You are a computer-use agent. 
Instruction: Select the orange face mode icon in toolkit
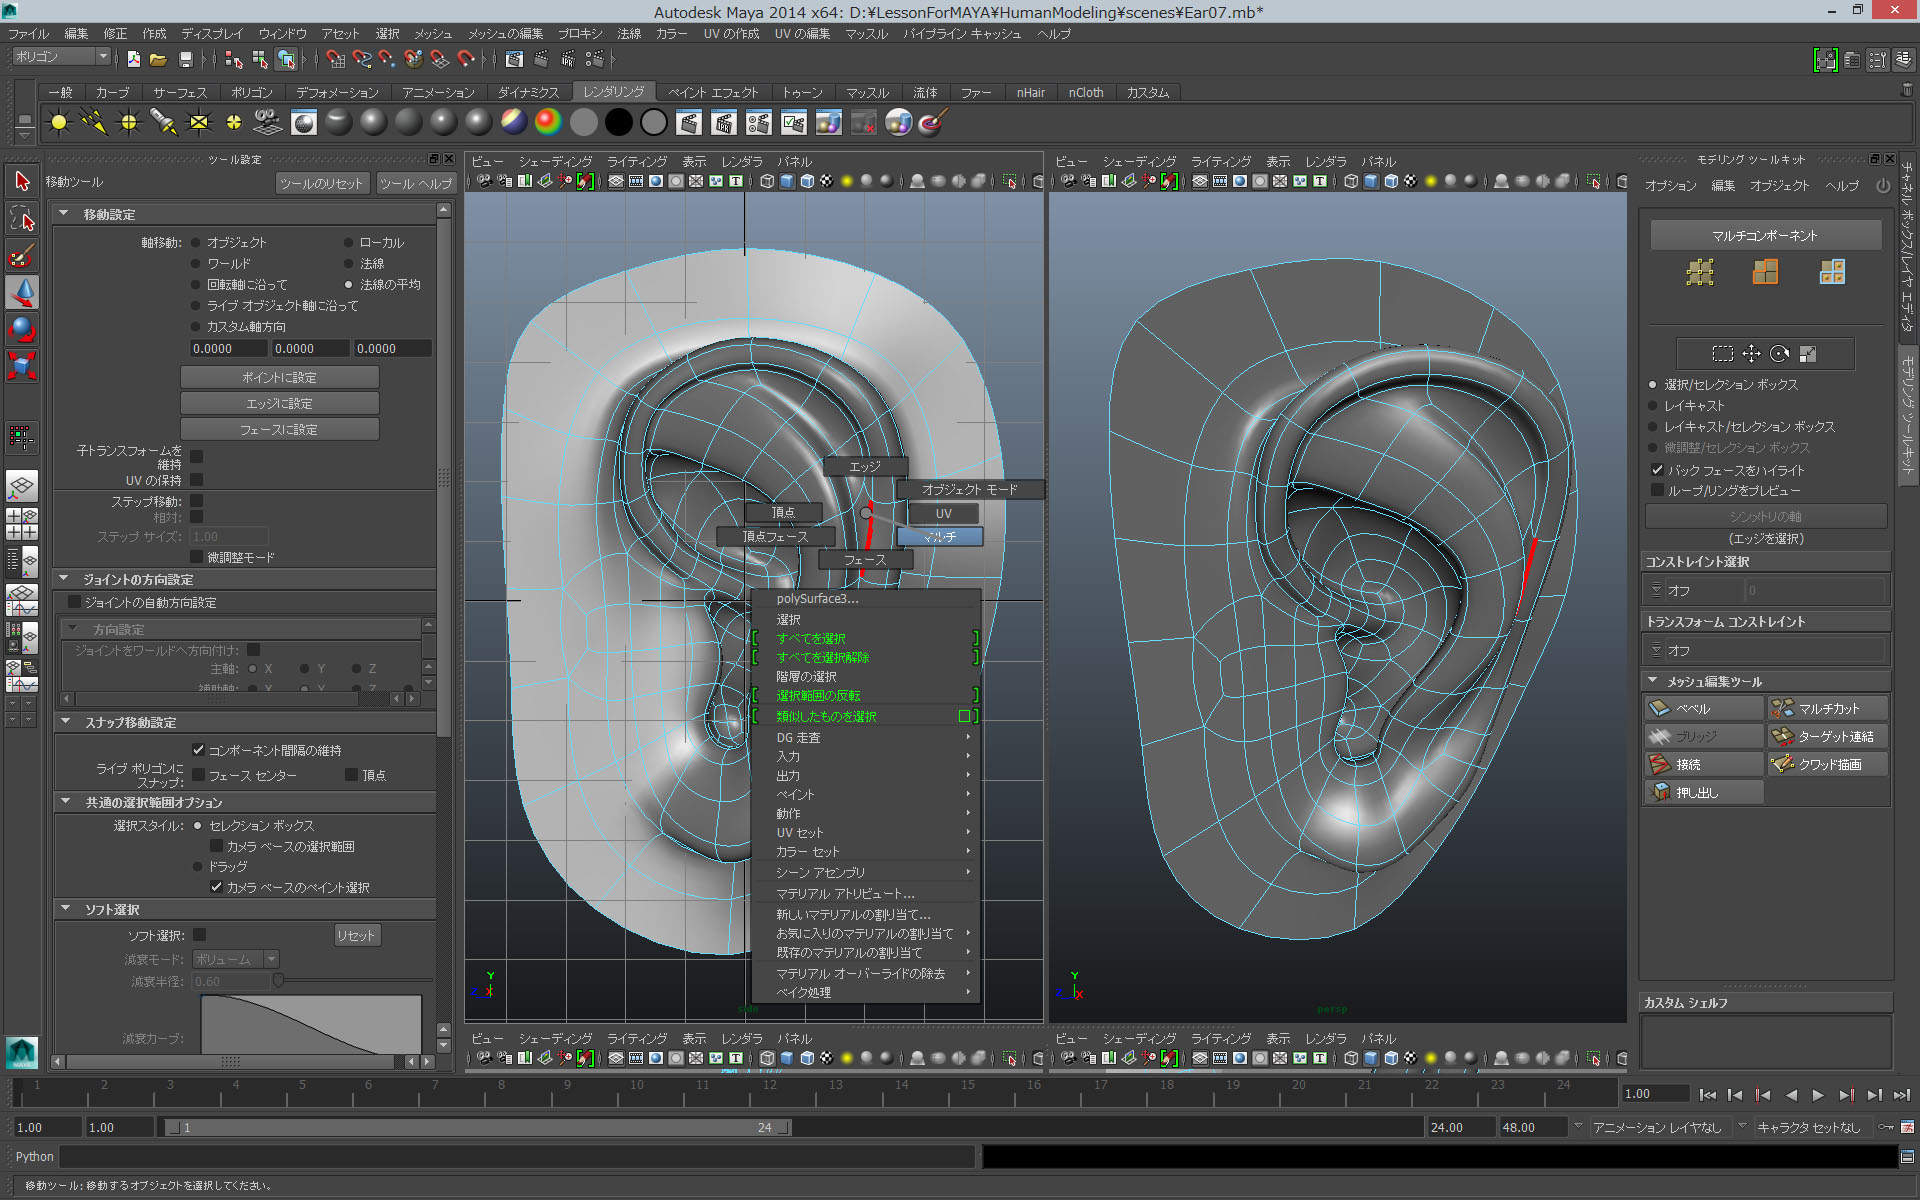[x=1766, y=272]
